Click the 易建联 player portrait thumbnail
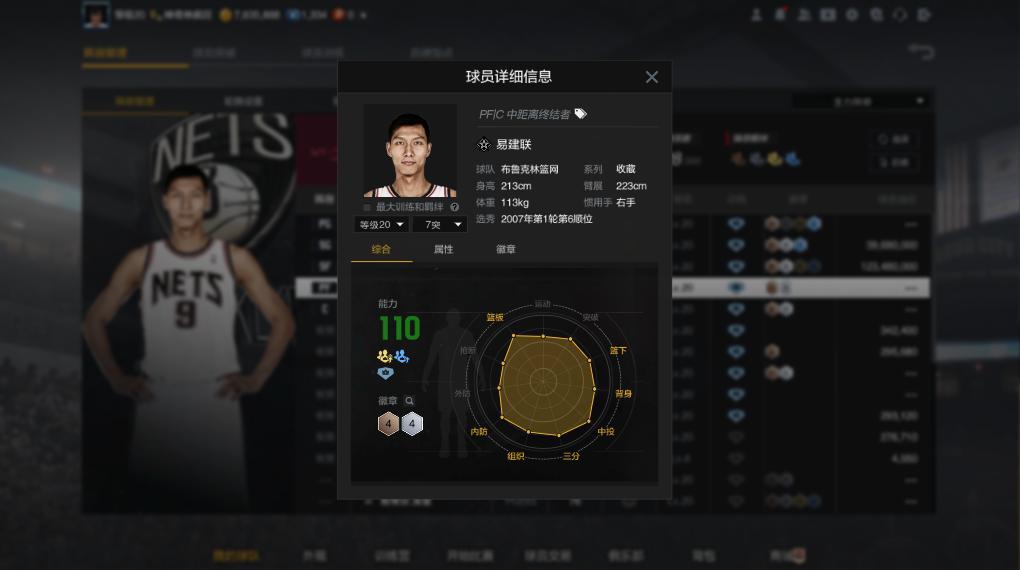Screen dimensions: 1020x570 410,151
